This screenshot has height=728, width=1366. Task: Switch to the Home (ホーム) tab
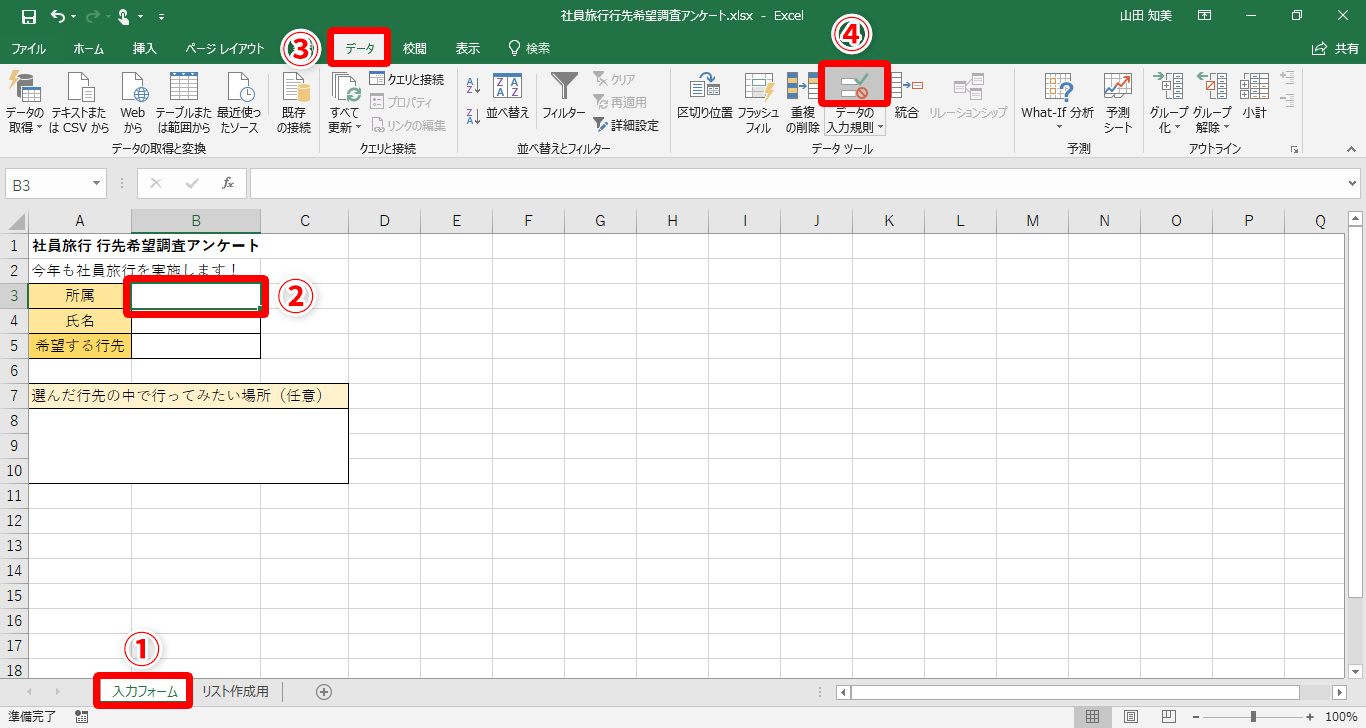89,48
